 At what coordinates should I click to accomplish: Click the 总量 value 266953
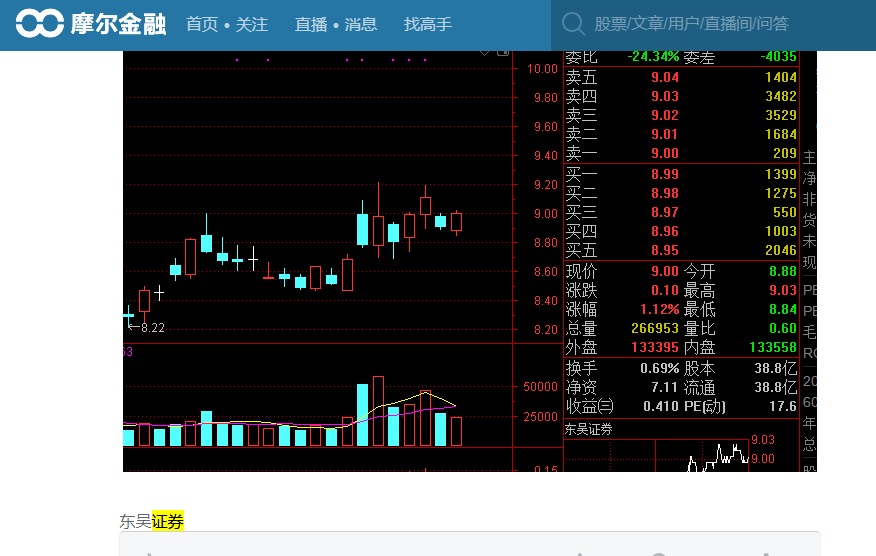(655, 328)
